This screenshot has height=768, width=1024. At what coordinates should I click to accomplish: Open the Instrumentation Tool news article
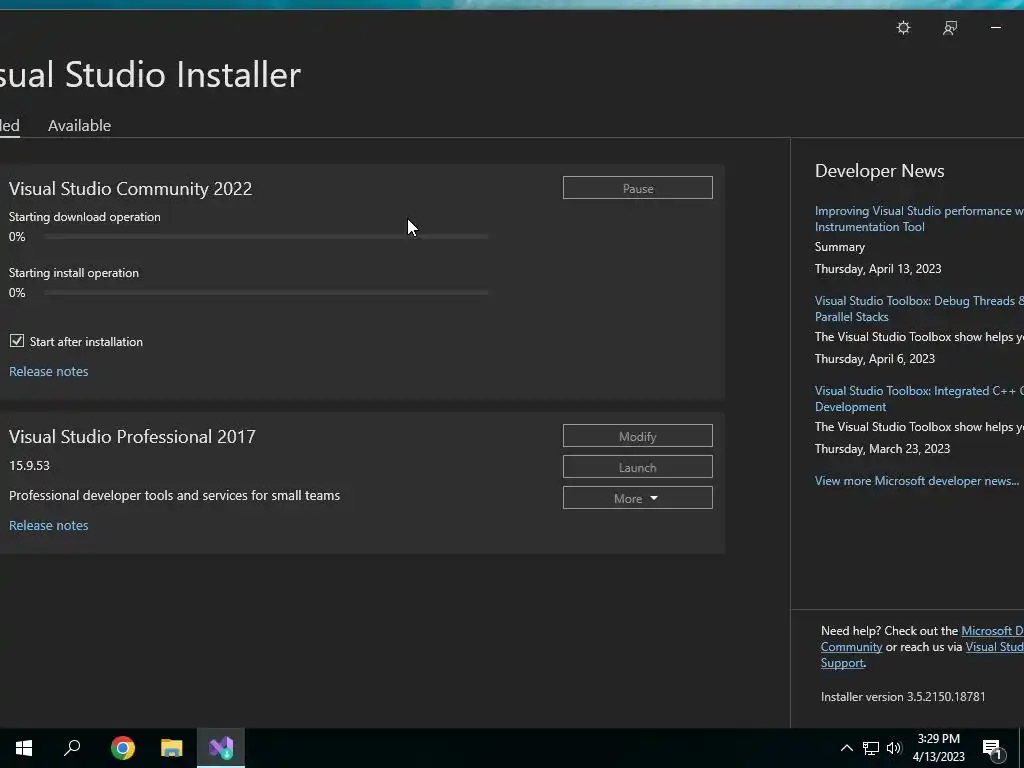(919, 219)
